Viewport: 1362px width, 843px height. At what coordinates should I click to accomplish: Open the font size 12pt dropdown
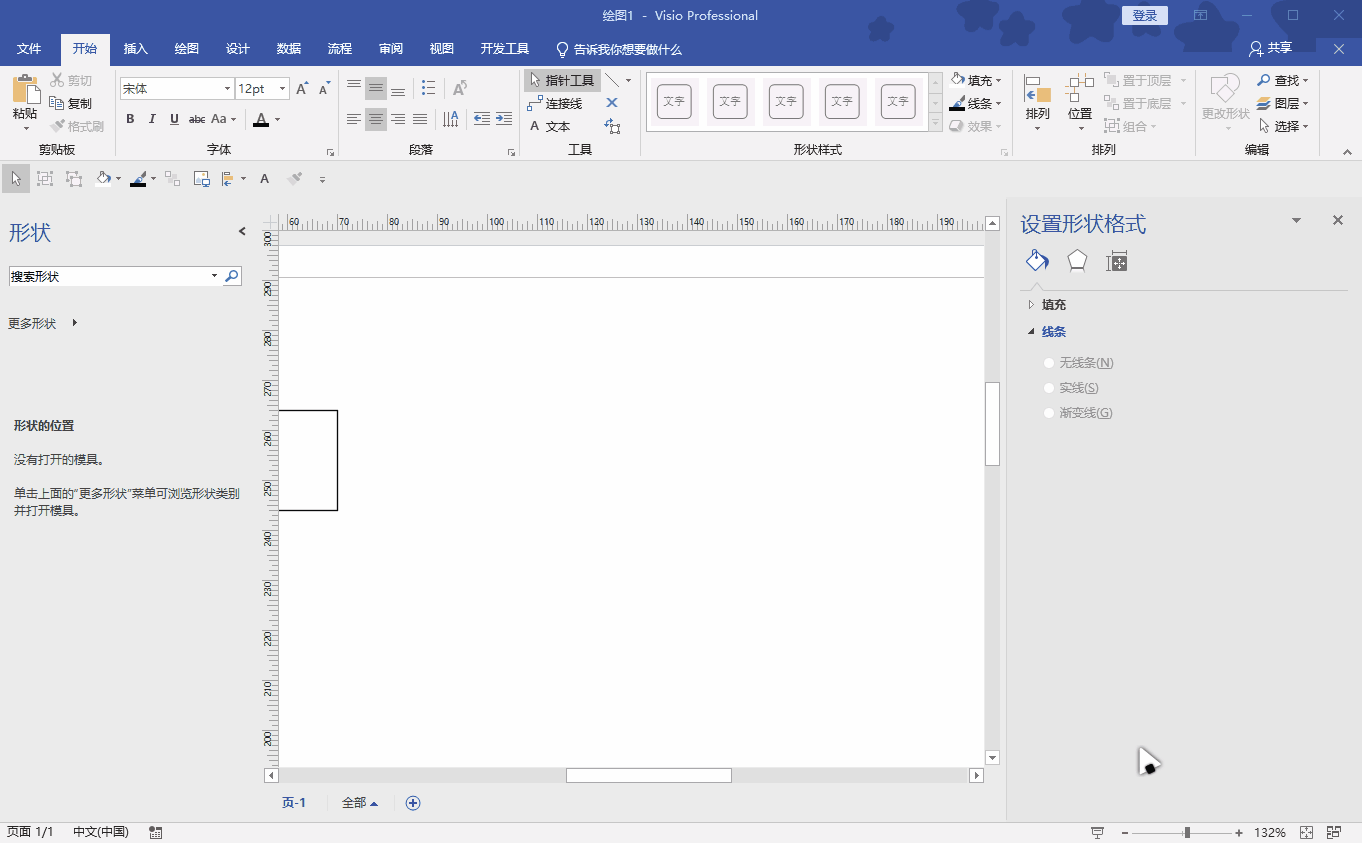(282, 89)
